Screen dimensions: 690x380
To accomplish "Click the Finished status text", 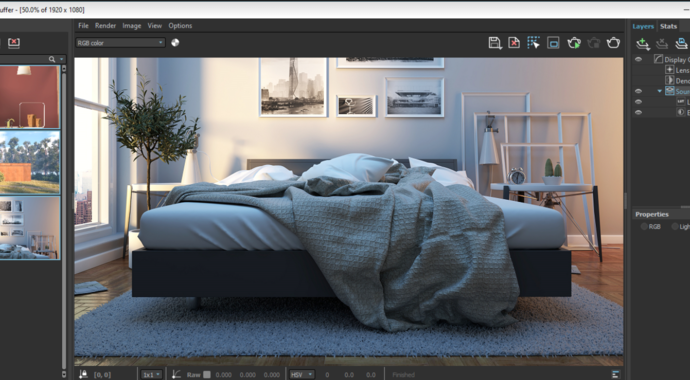I will (x=404, y=375).
